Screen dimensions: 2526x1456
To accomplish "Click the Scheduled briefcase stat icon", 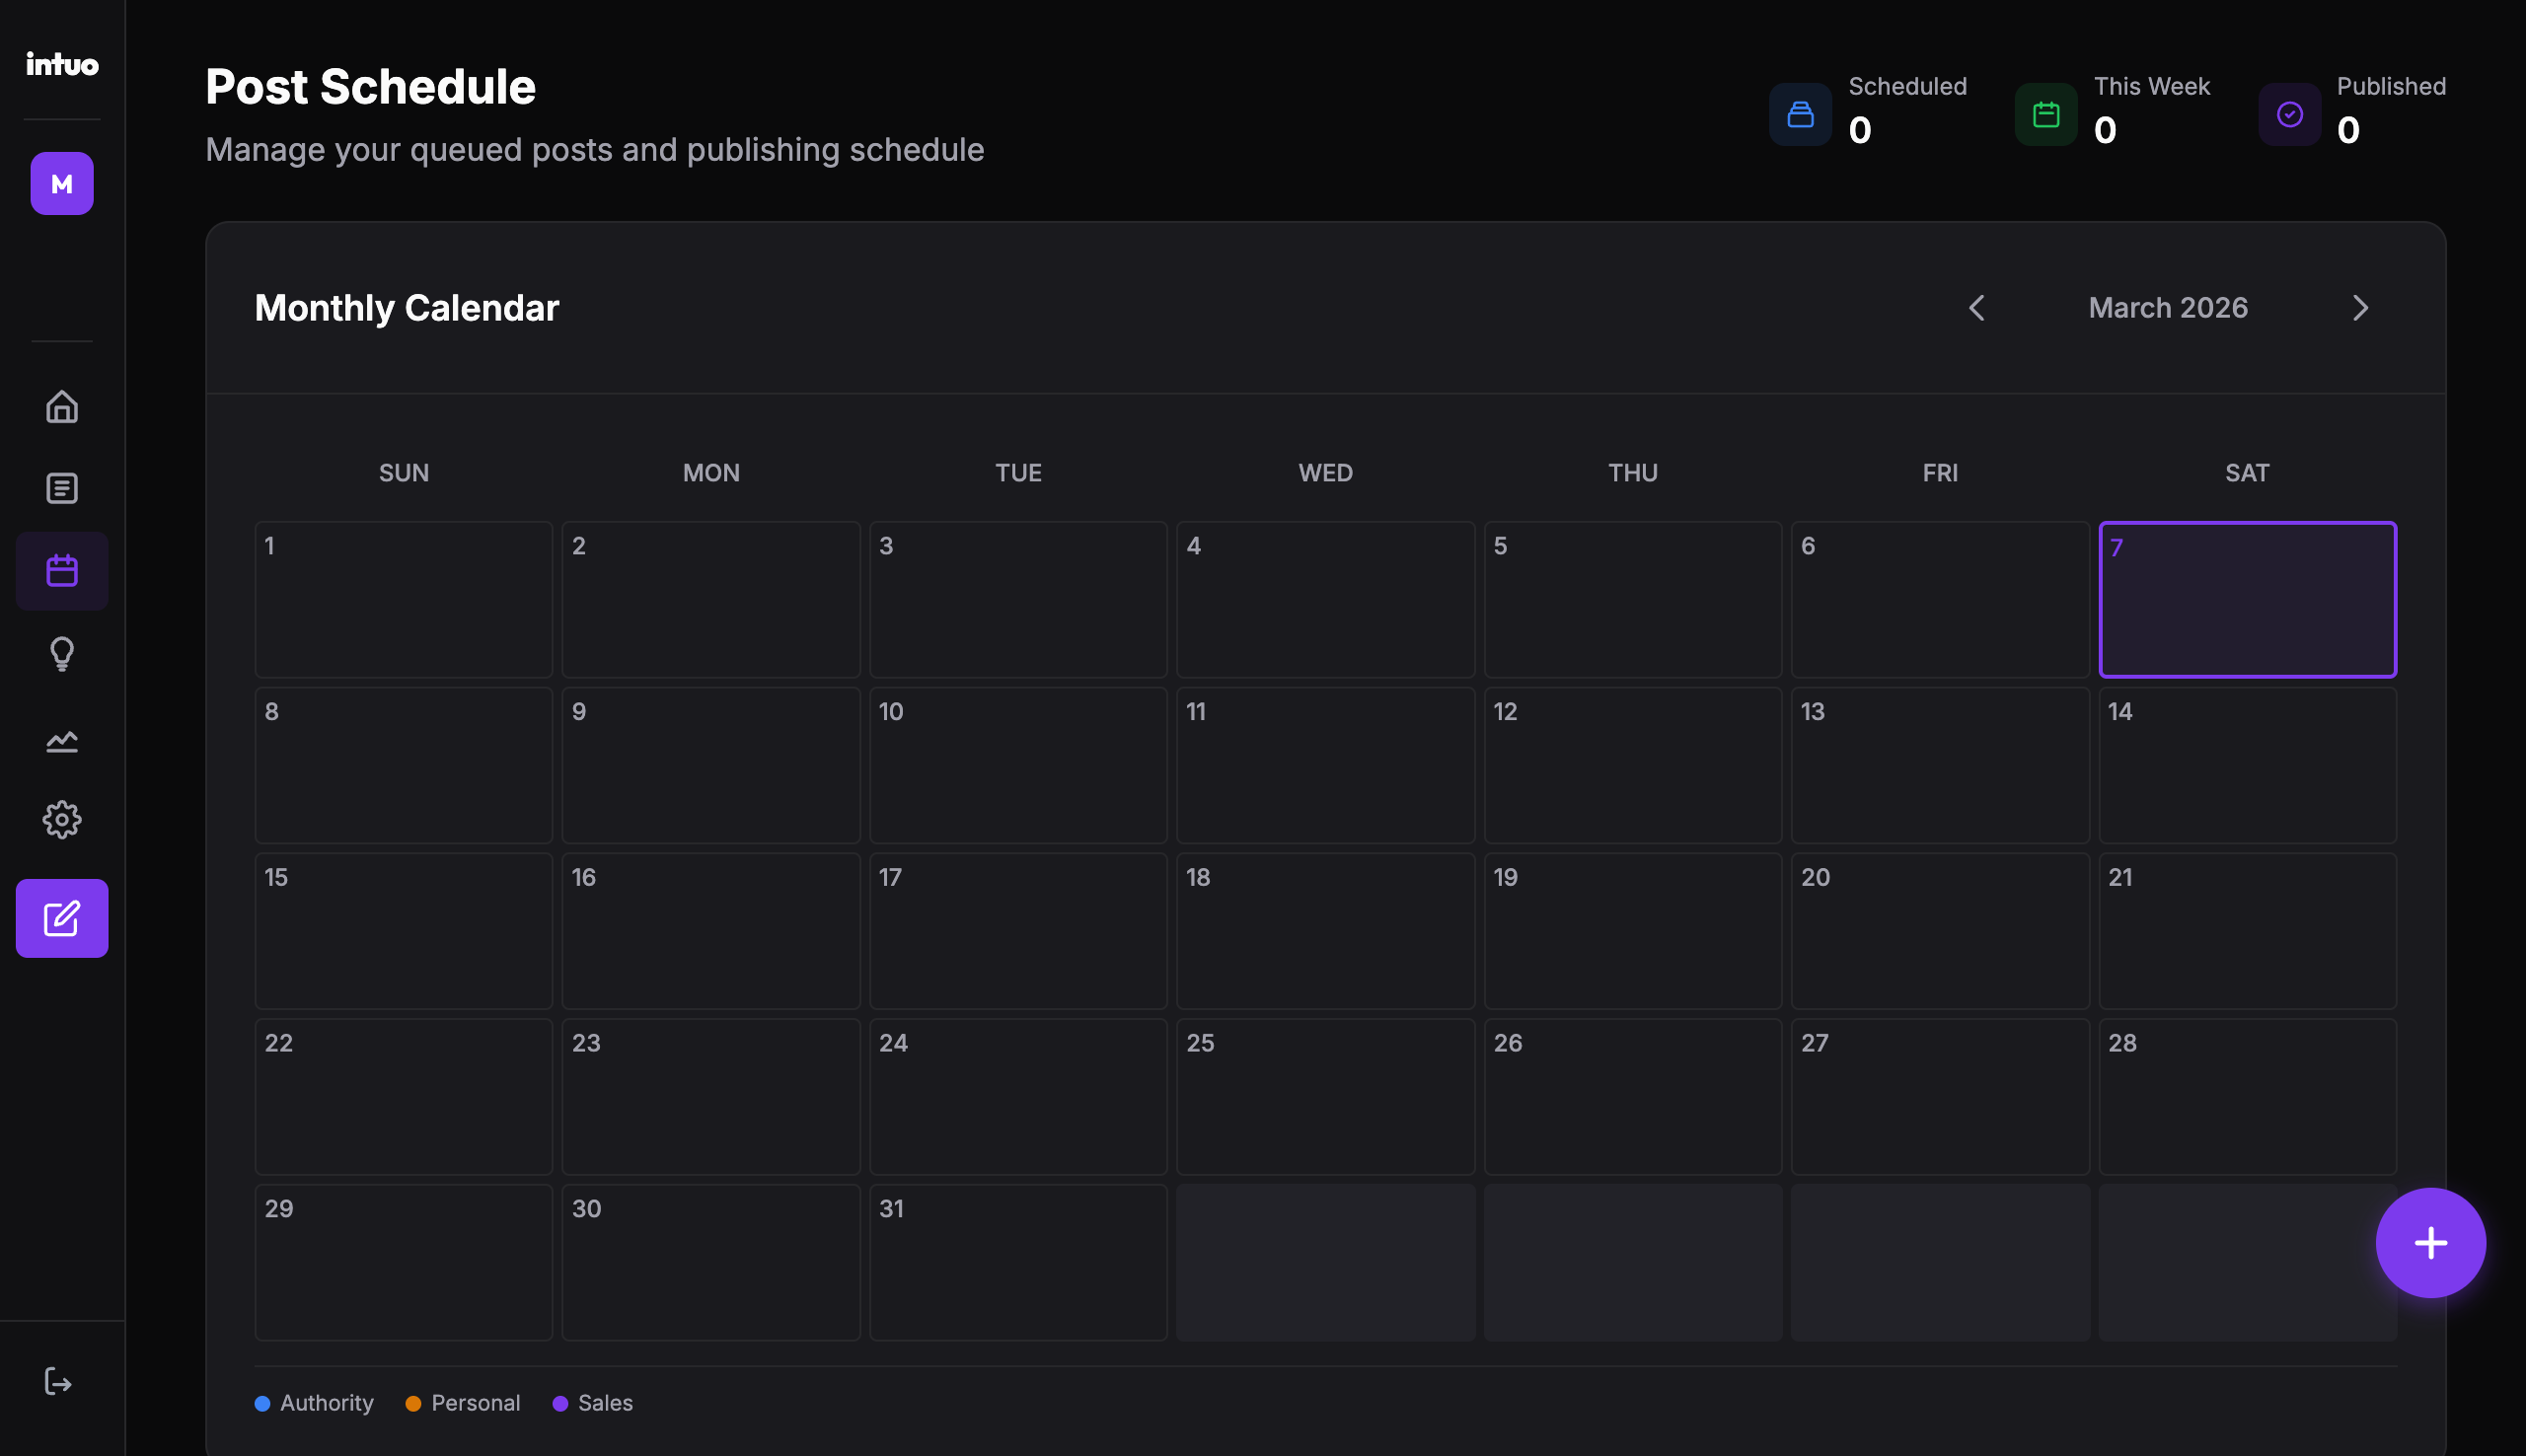I will point(1799,114).
